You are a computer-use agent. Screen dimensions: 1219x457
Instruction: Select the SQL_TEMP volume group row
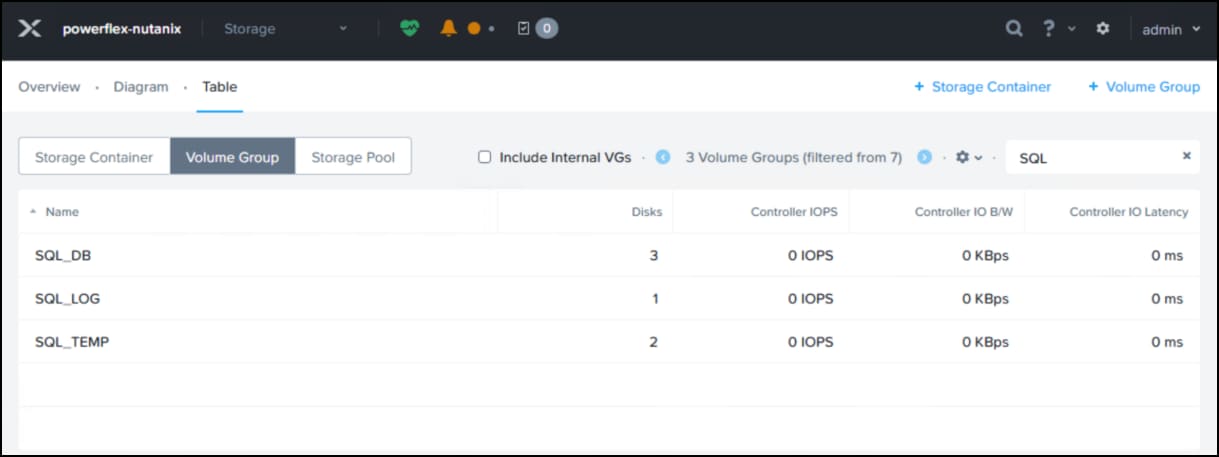(x=609, y=341)
